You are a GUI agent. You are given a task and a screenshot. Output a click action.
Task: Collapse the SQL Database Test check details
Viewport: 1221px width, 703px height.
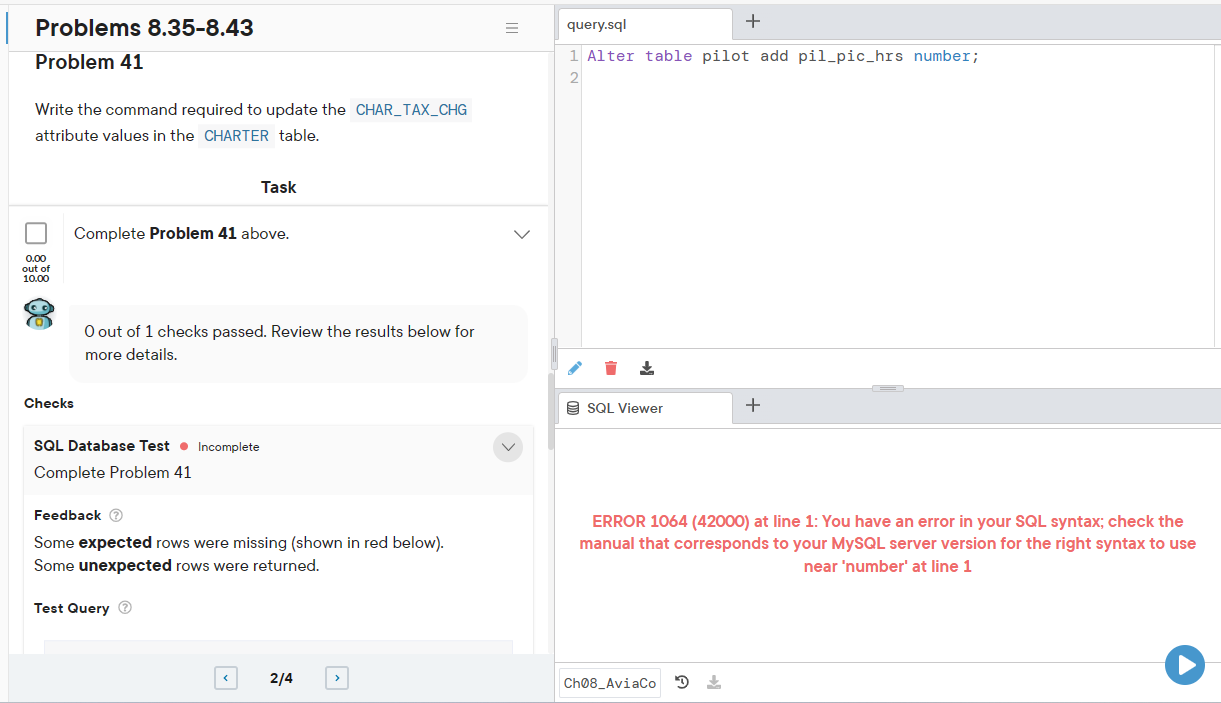click(508, 447)
